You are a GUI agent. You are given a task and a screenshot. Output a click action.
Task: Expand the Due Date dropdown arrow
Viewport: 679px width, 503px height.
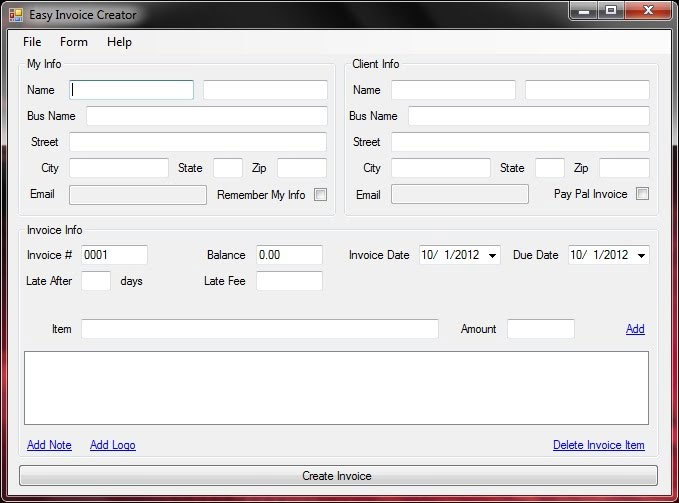(x=641, y=255)
